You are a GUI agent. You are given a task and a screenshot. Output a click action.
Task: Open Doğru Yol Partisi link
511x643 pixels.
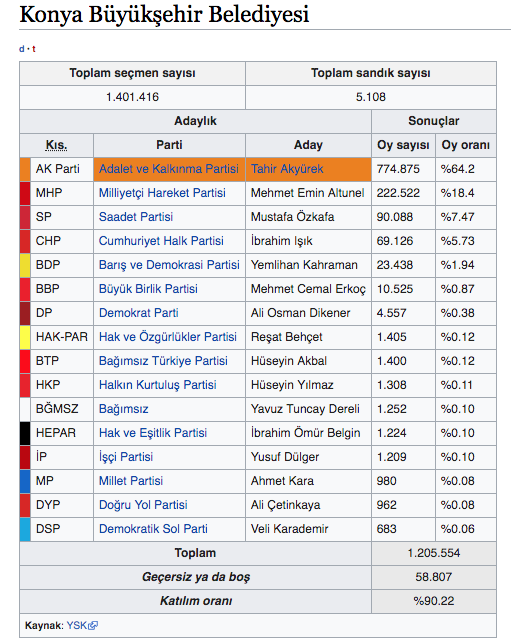click(x=143, y=505)
